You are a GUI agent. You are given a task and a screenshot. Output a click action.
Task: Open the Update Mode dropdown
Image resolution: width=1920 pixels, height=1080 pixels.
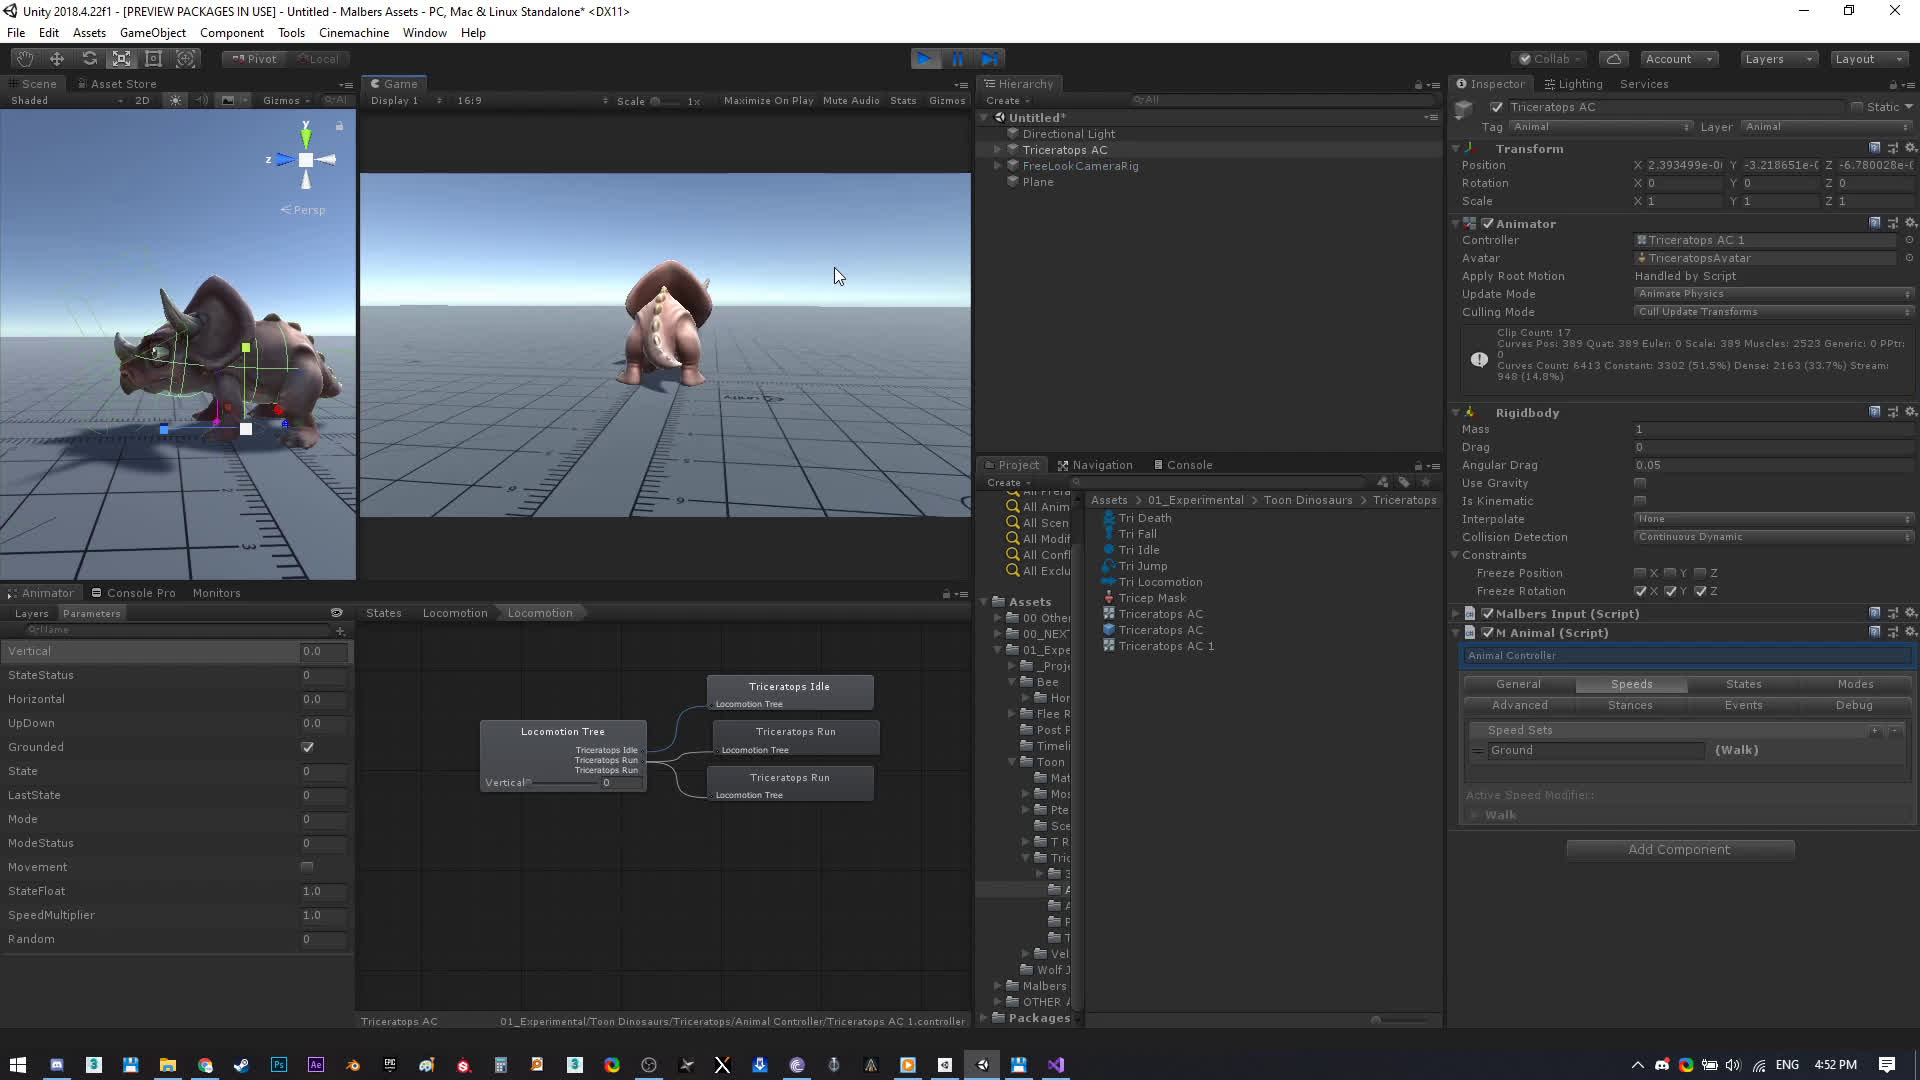pyautogui.click(x=1772, y=294)
